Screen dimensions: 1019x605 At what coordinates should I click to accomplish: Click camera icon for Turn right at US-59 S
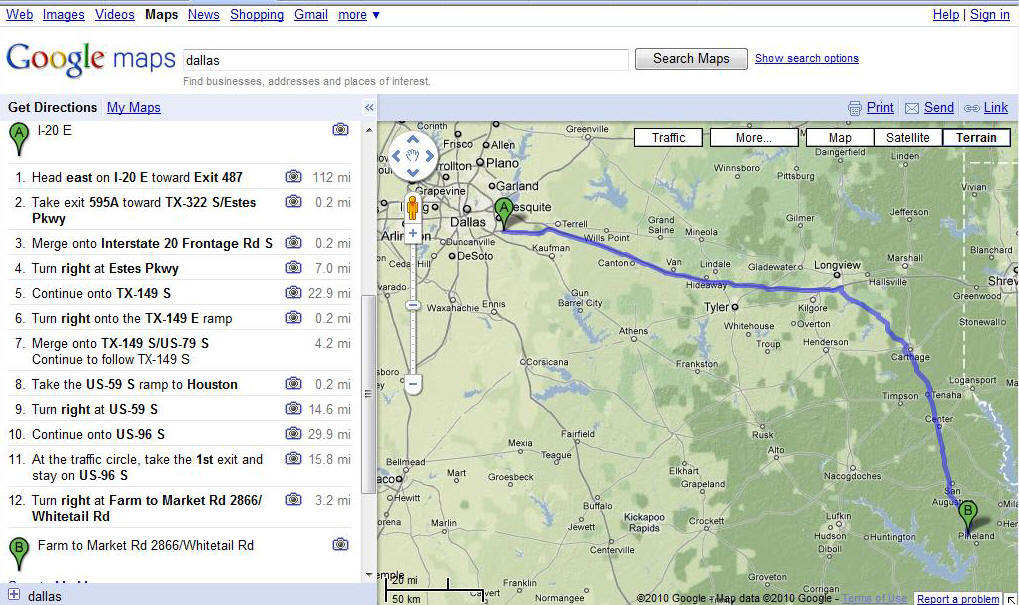point(294,408)
